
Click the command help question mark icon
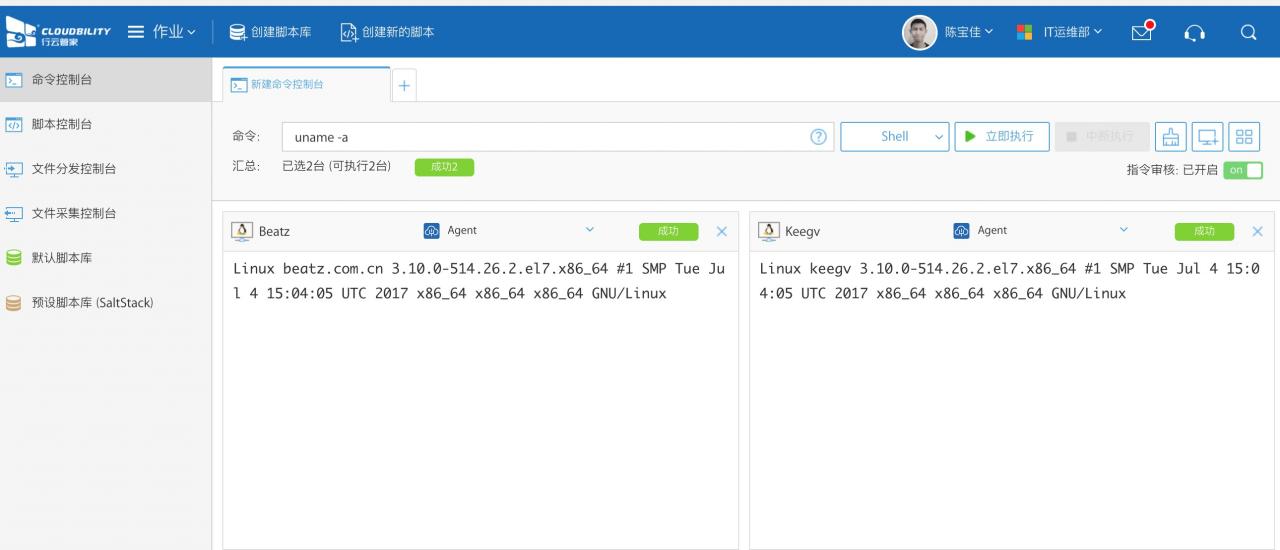coord(818,137)
